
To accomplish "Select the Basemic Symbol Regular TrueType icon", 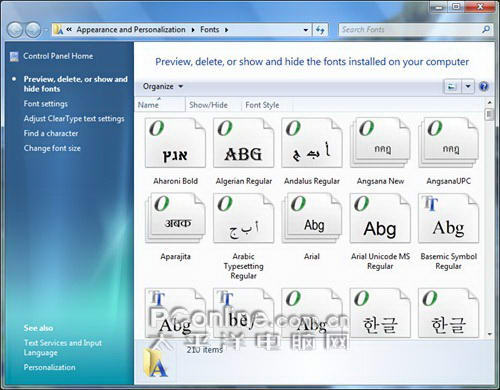I will 448,218.
